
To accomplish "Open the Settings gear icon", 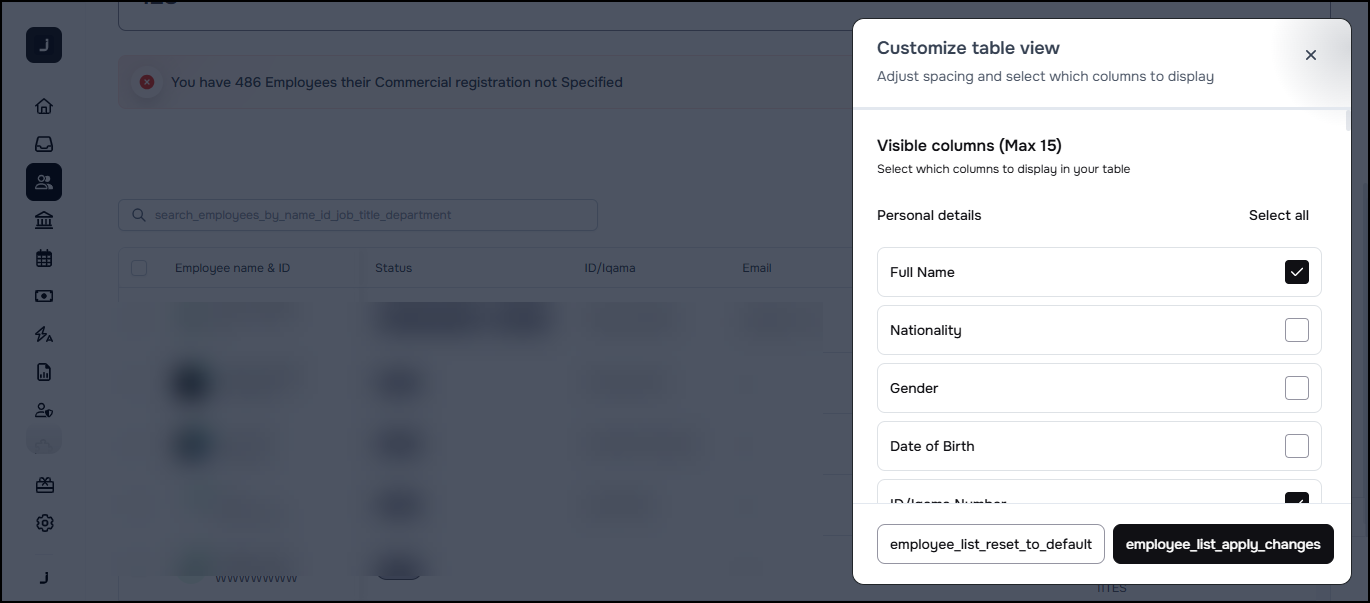I will [44, 523].
